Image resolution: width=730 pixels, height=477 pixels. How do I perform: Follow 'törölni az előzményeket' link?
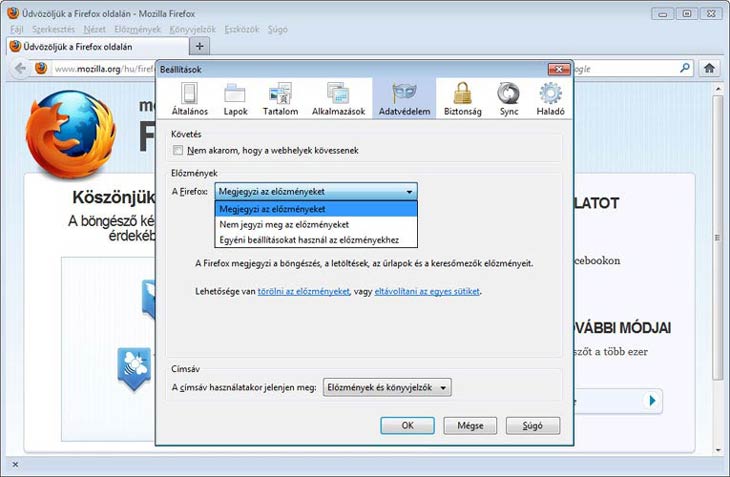303,291
